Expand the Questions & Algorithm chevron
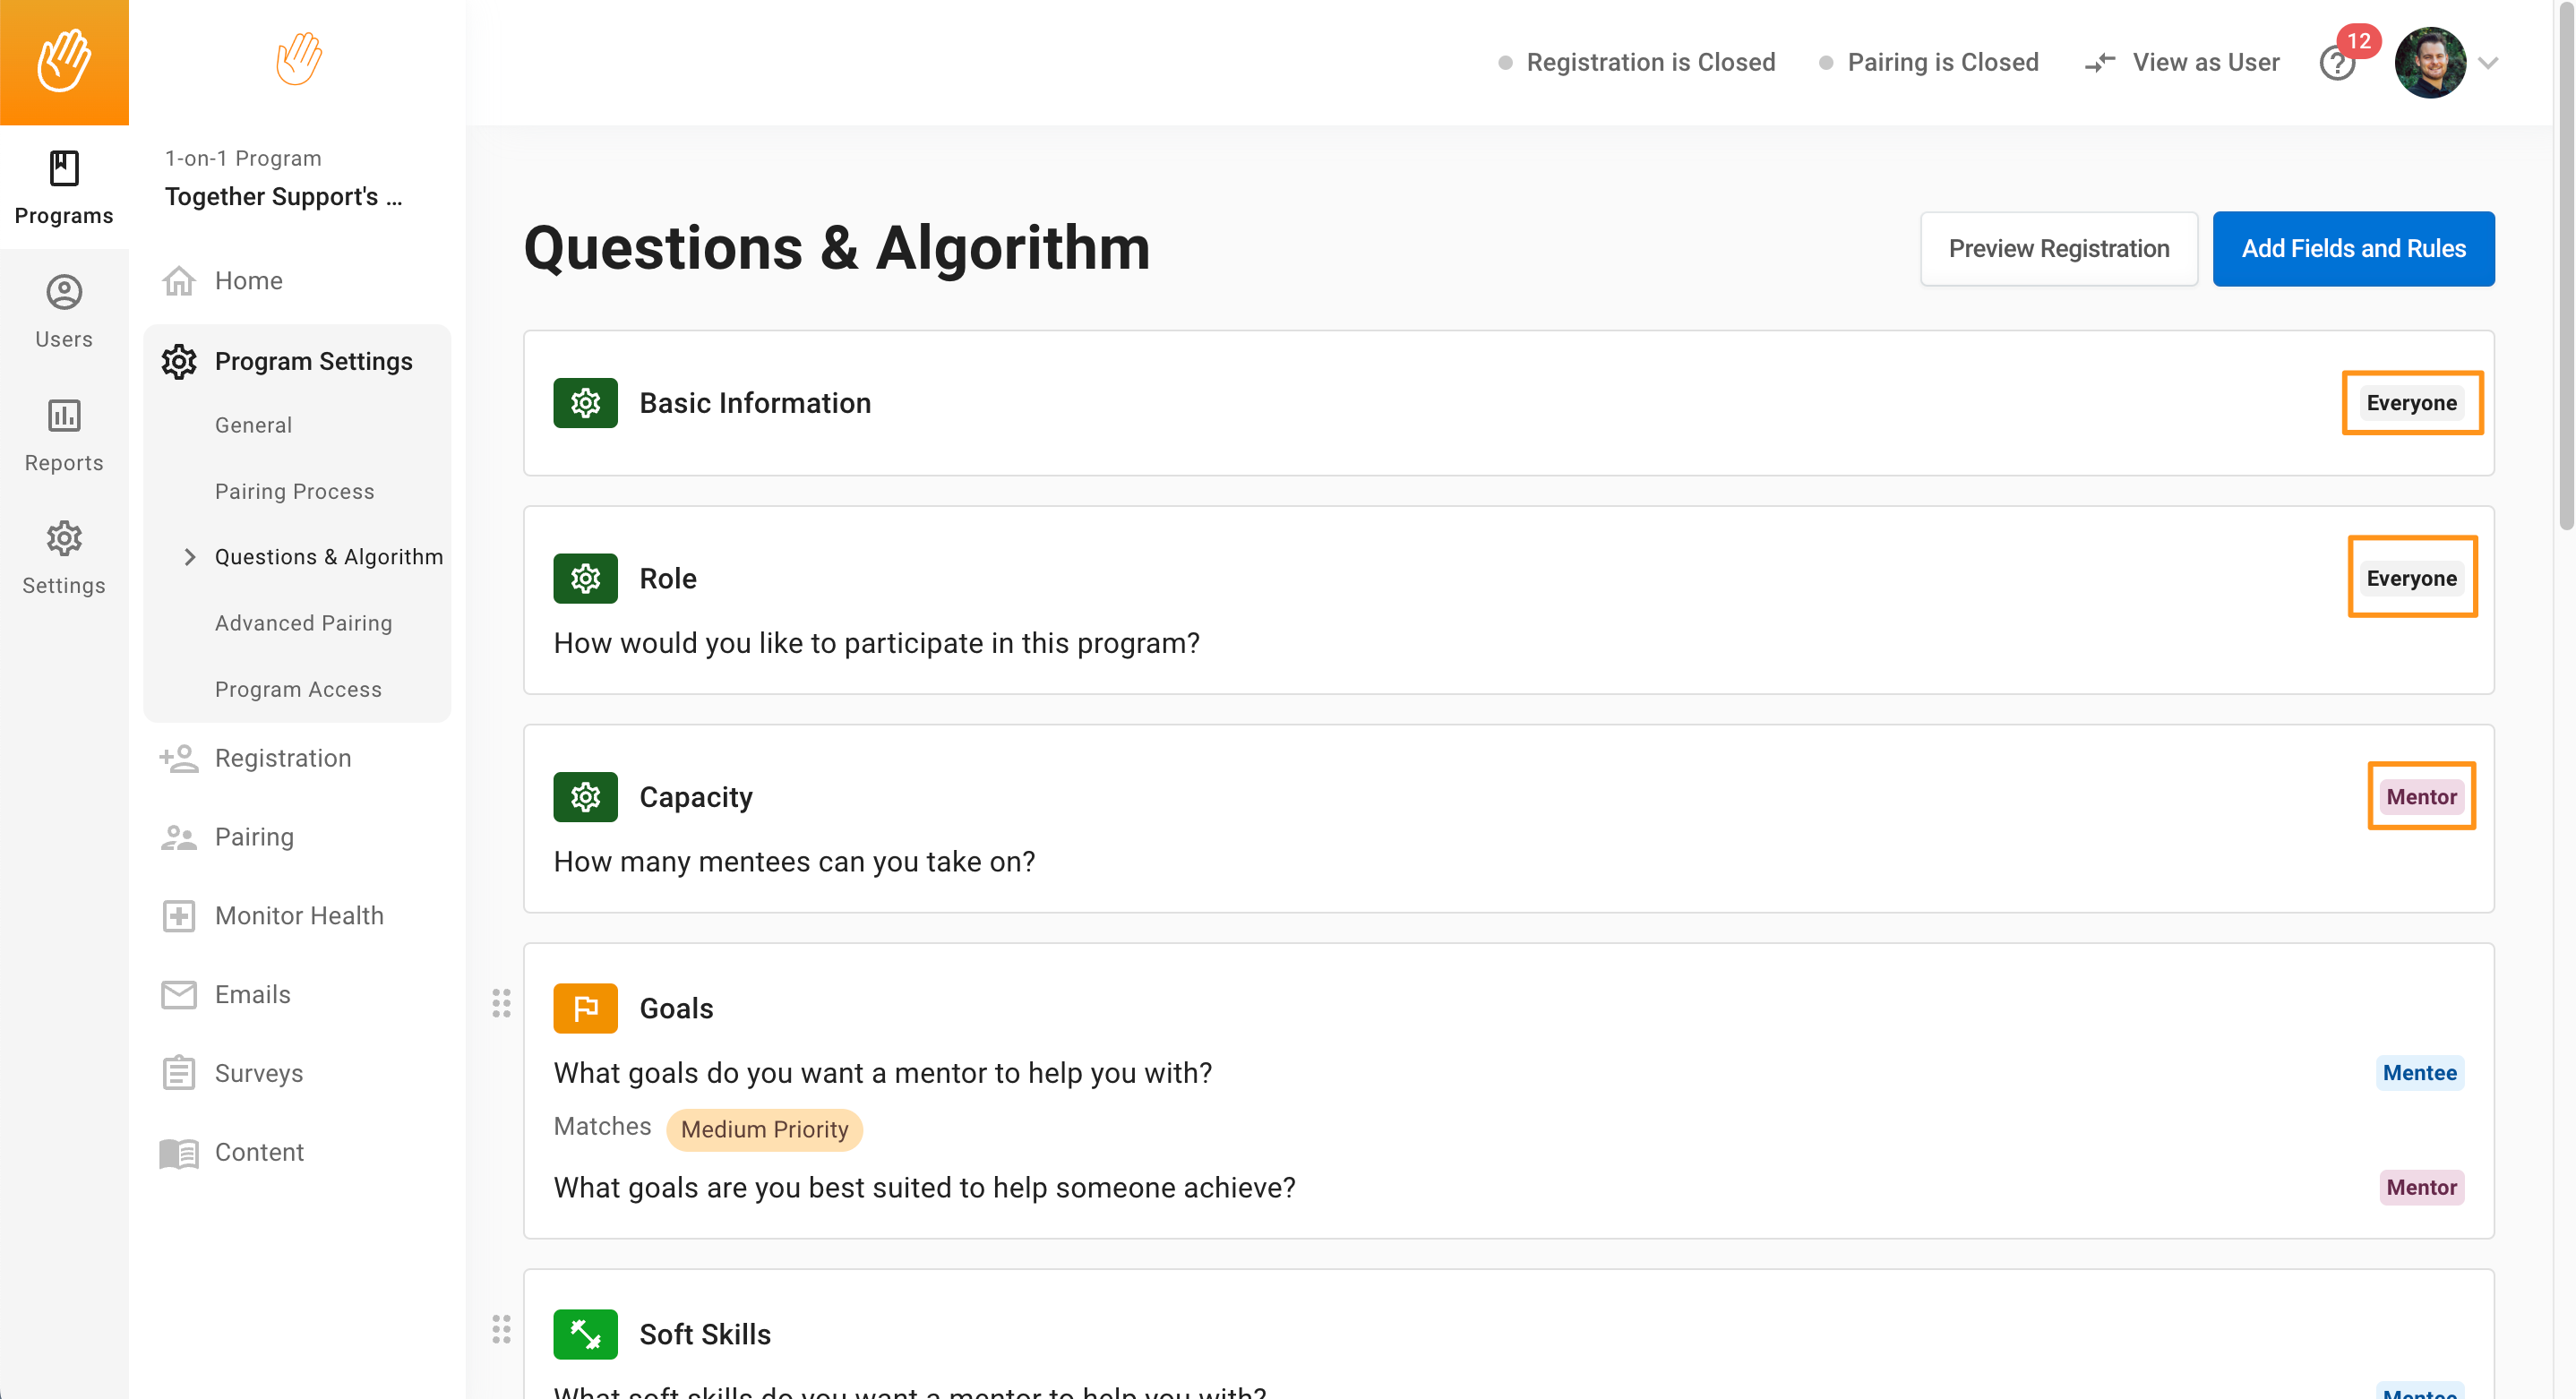 pos(189,557)
